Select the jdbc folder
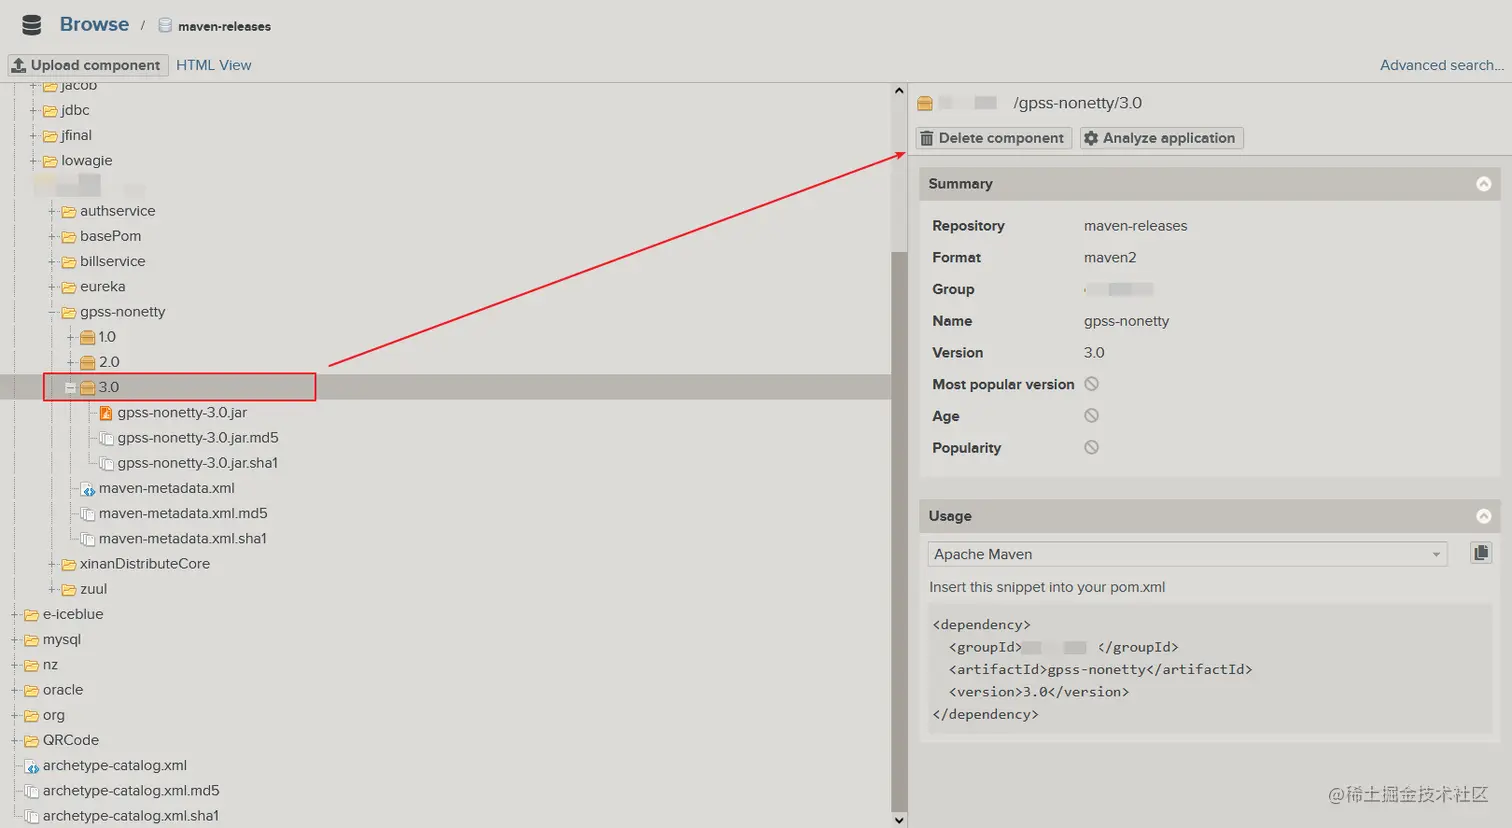The height and width of the screenshot is (828, 1512). tap(75, 111)
